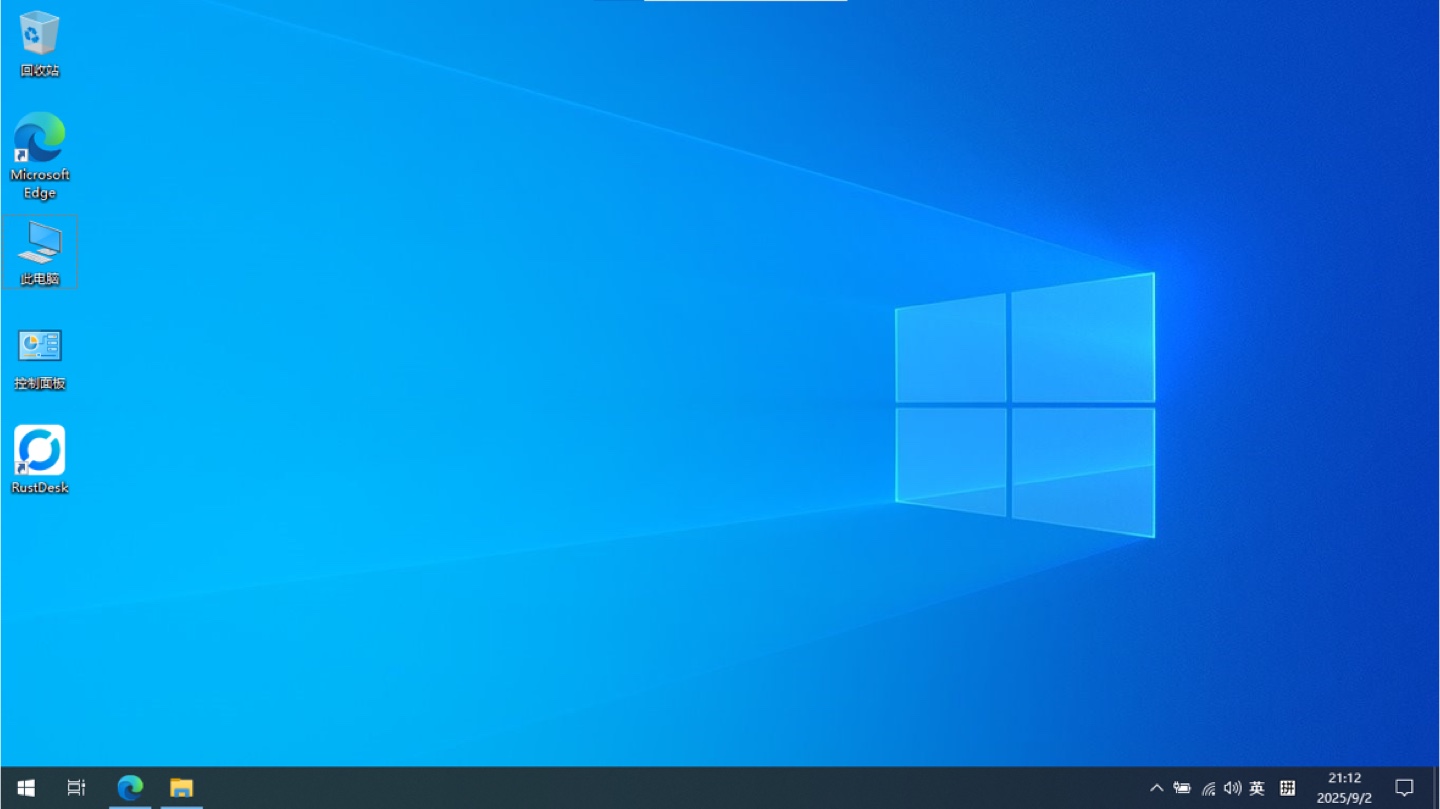1440x809 pixels.
Task: Select the 回收站 recycle bin desktop icon
Action: (40, 44)
